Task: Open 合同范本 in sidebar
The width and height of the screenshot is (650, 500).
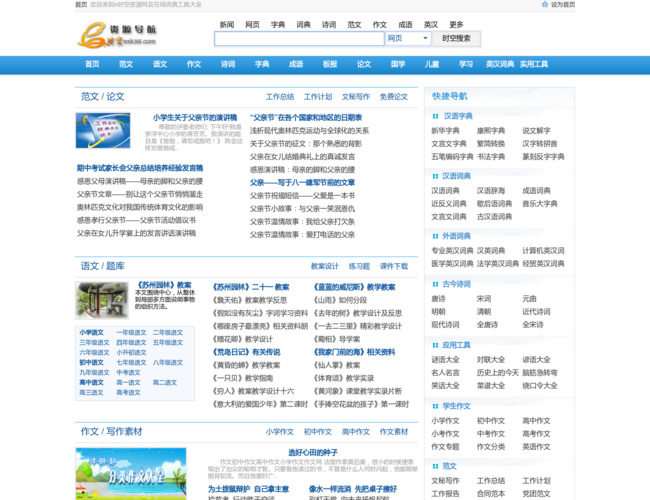Action: tap(491, 494)
